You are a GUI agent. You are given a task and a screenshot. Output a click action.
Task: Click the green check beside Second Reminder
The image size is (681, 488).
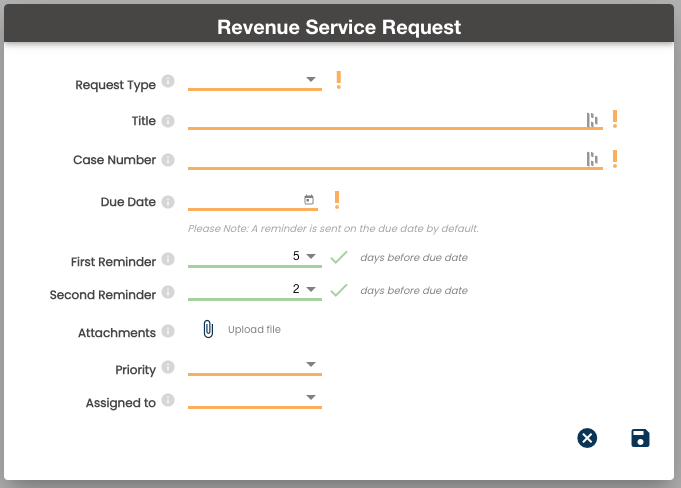[x=339, y=290]
